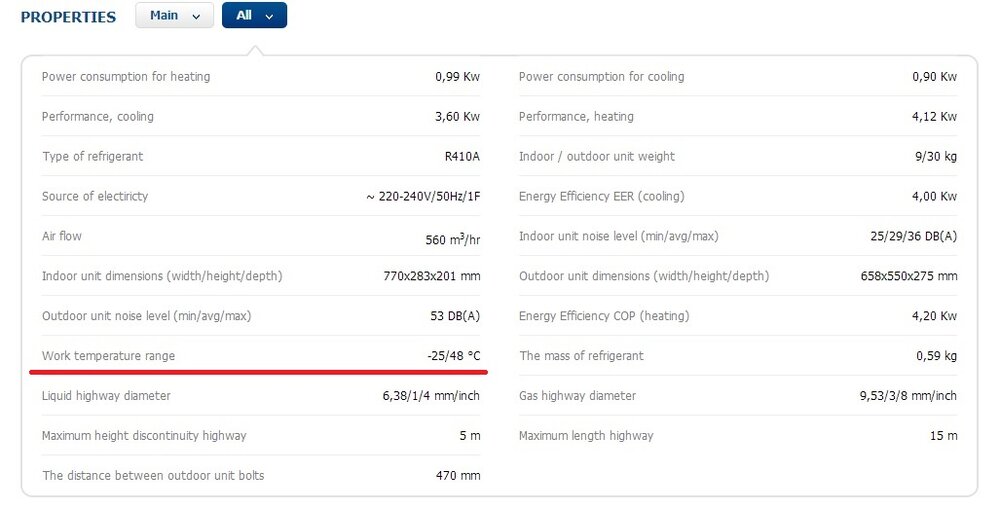The image size is (1000, 509).
Task: Open the chevron arrow on the All button
Action: tap(270, 17)
